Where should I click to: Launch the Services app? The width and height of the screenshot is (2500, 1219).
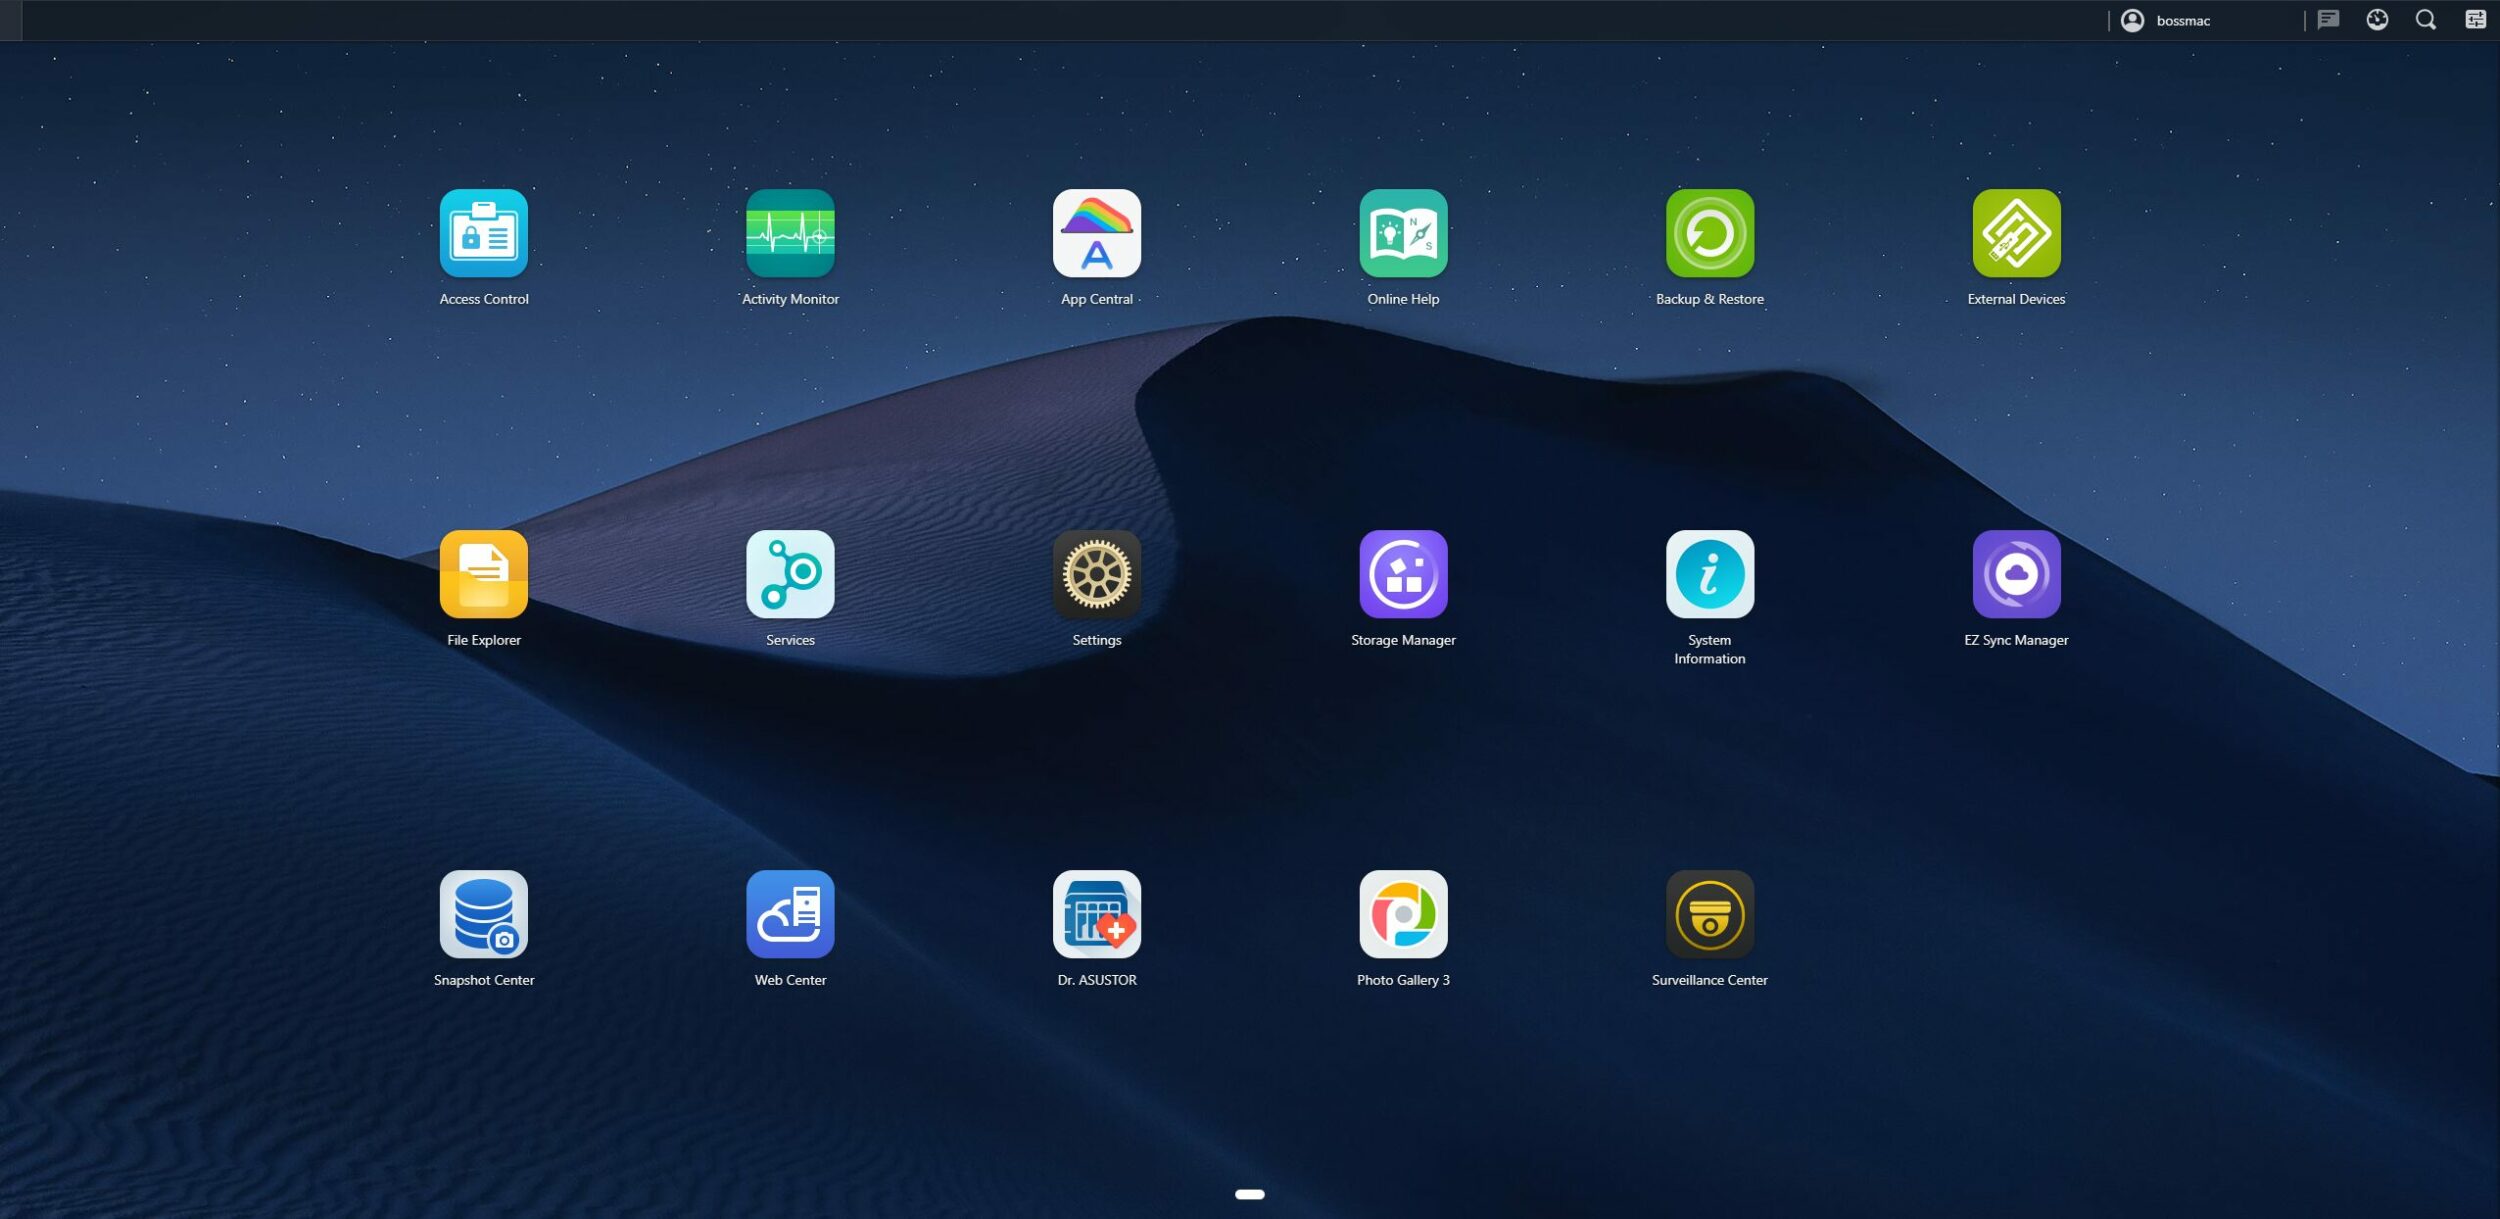click(790, 574)
